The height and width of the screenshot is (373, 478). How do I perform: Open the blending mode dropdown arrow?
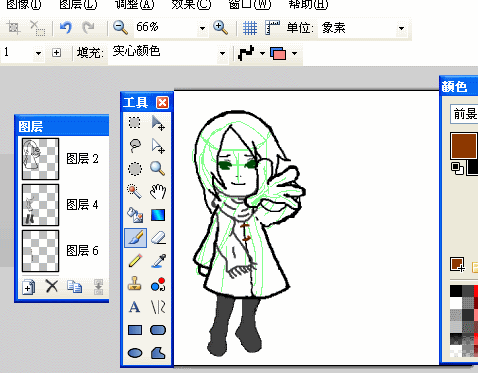pyautogui.click(x=294, y=53)
